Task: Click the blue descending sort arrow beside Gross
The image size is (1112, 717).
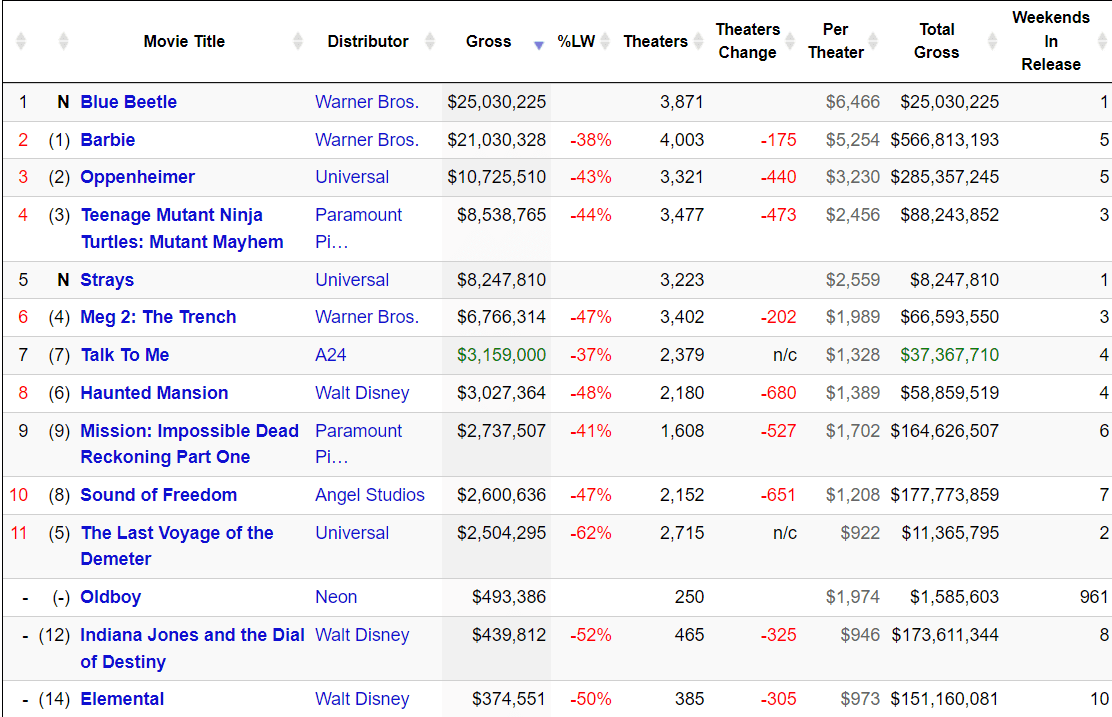Action: point(539,45)
